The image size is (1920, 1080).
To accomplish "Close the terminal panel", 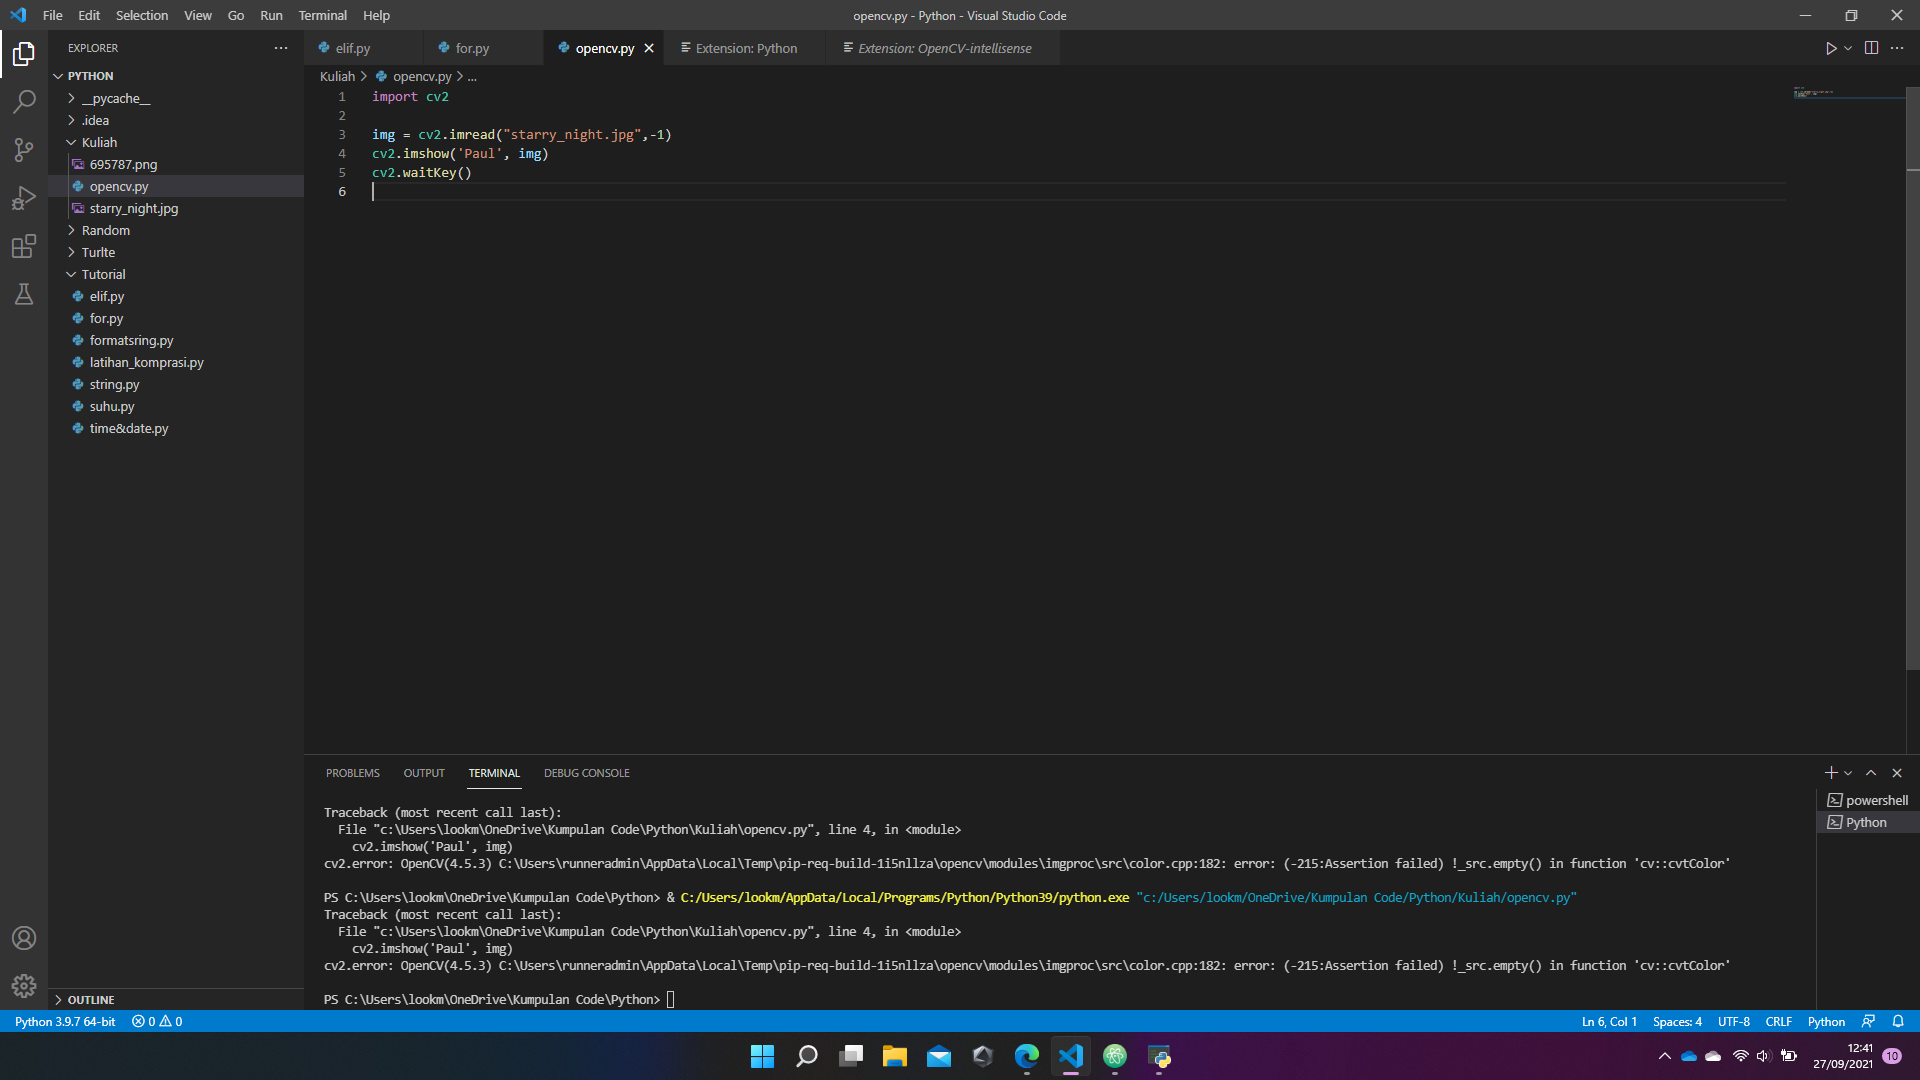I will tap(1897, 773).
